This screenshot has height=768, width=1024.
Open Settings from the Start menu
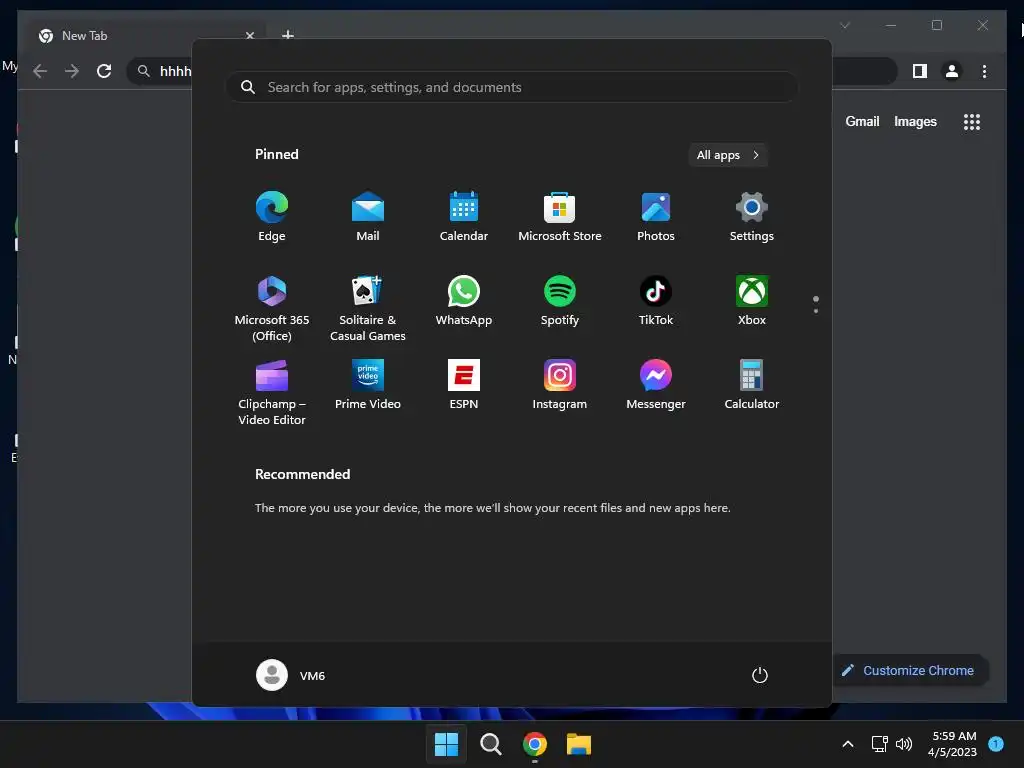(752, 217)
